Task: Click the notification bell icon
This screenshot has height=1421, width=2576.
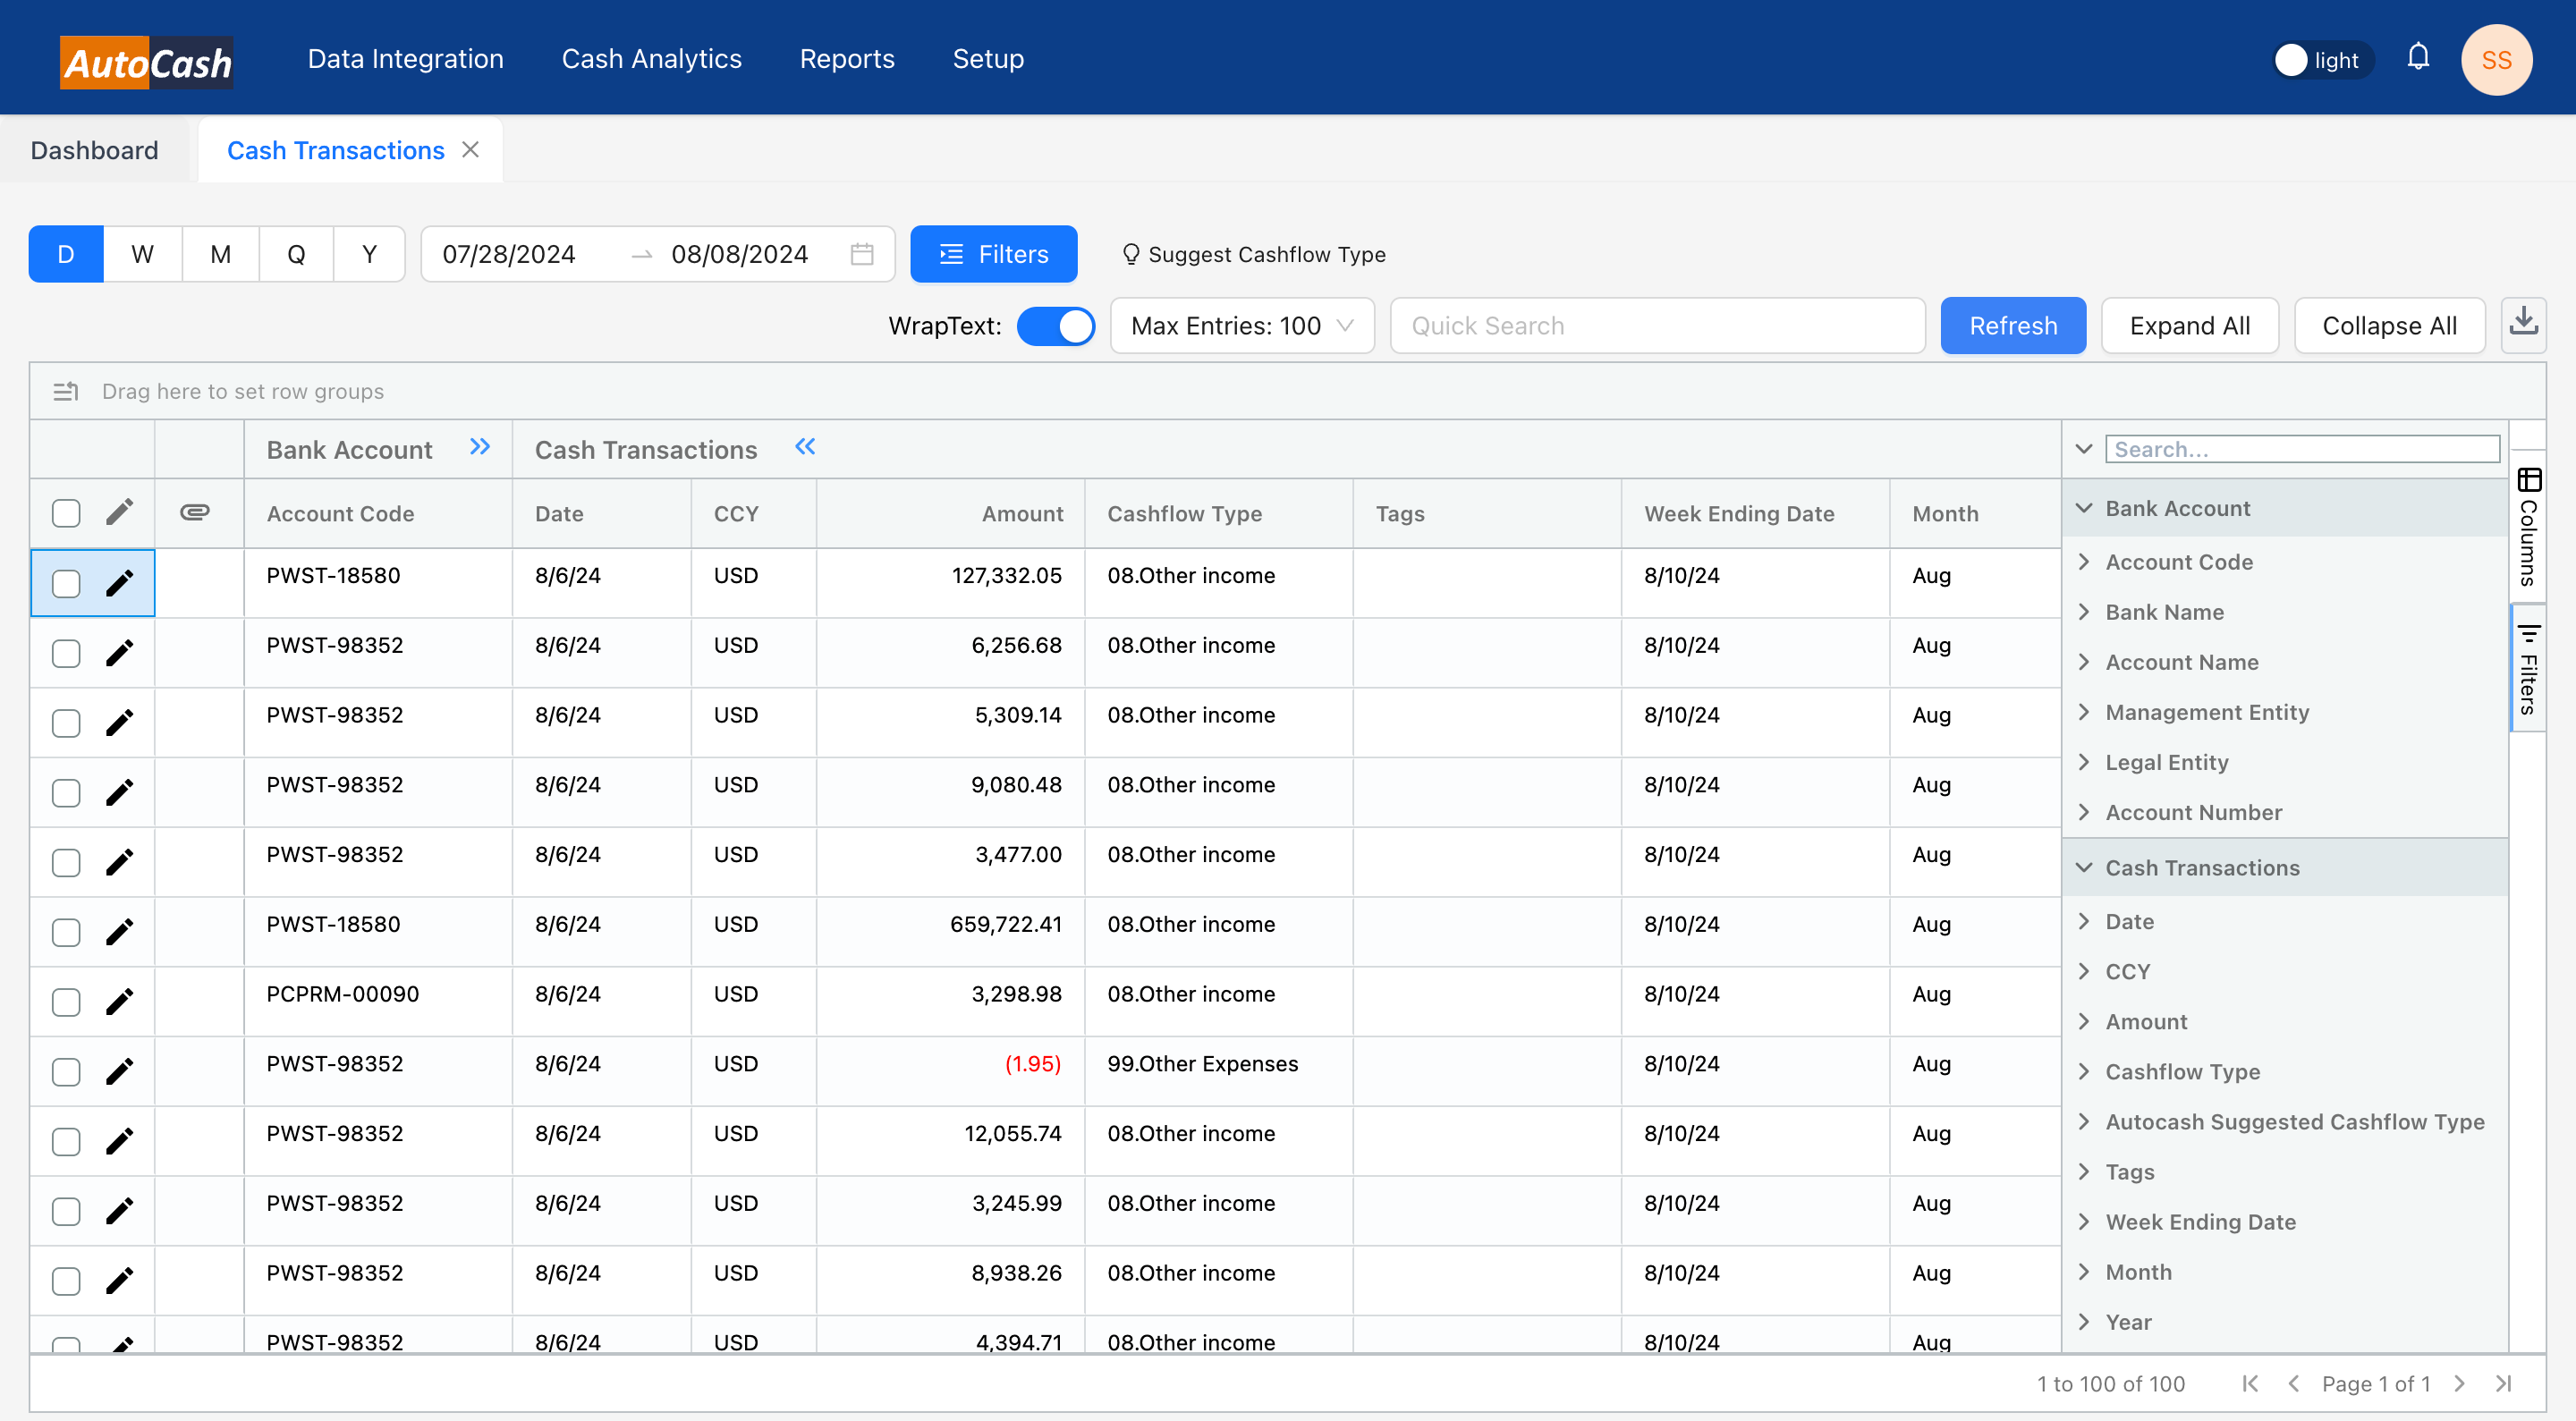Action: pos(2419,57)
